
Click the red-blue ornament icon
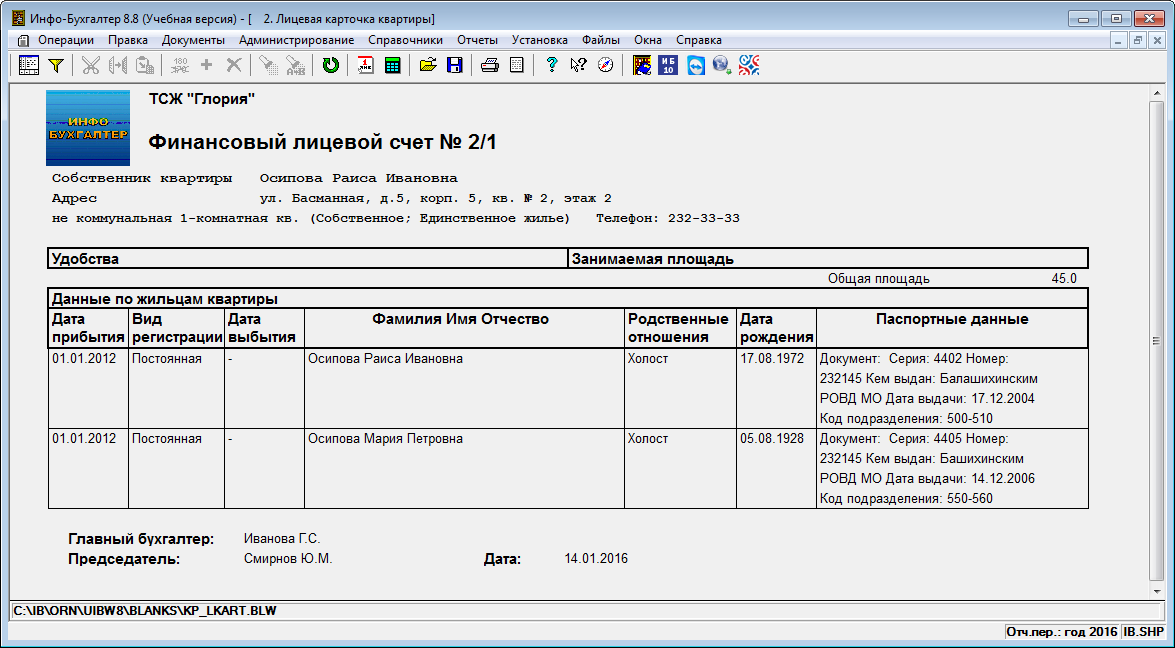pos(749,65)
